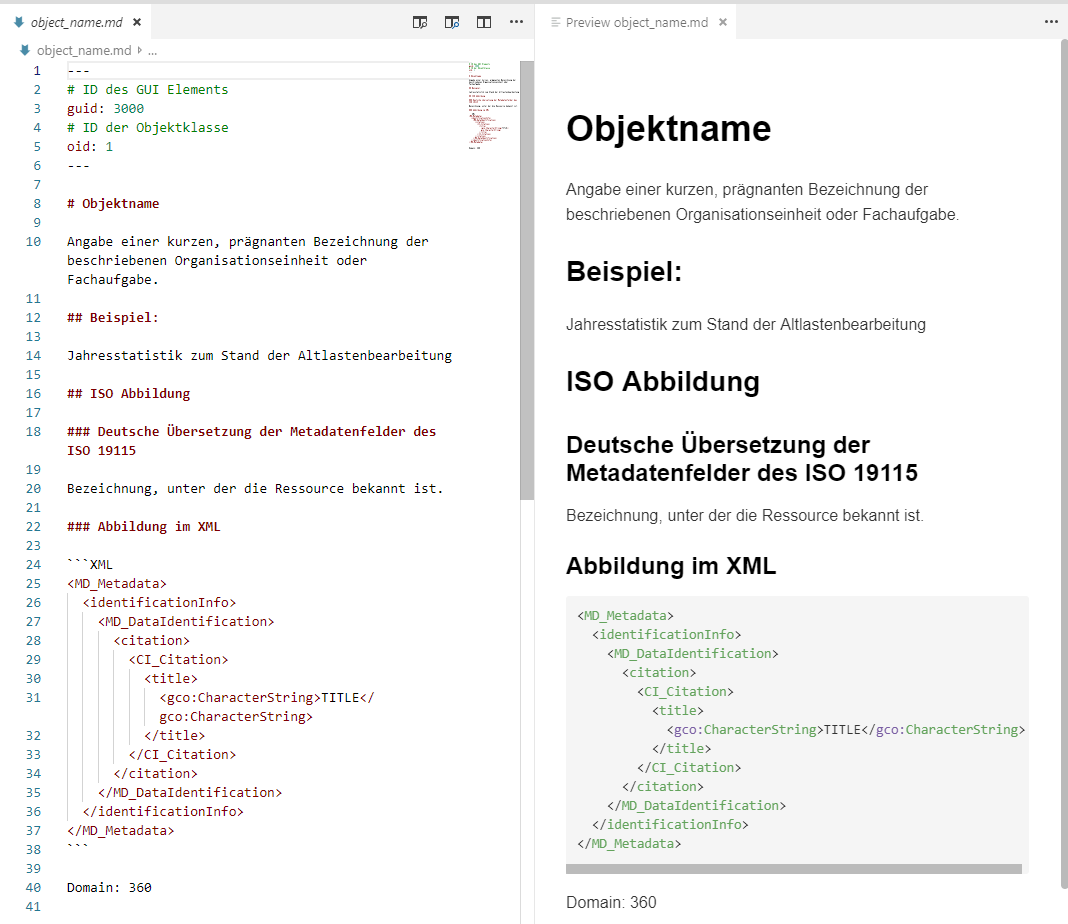Click the Objektname heading in the preview
This screenshot has height=924, width=1068.
pyautogui.click(x=668, y=128)
